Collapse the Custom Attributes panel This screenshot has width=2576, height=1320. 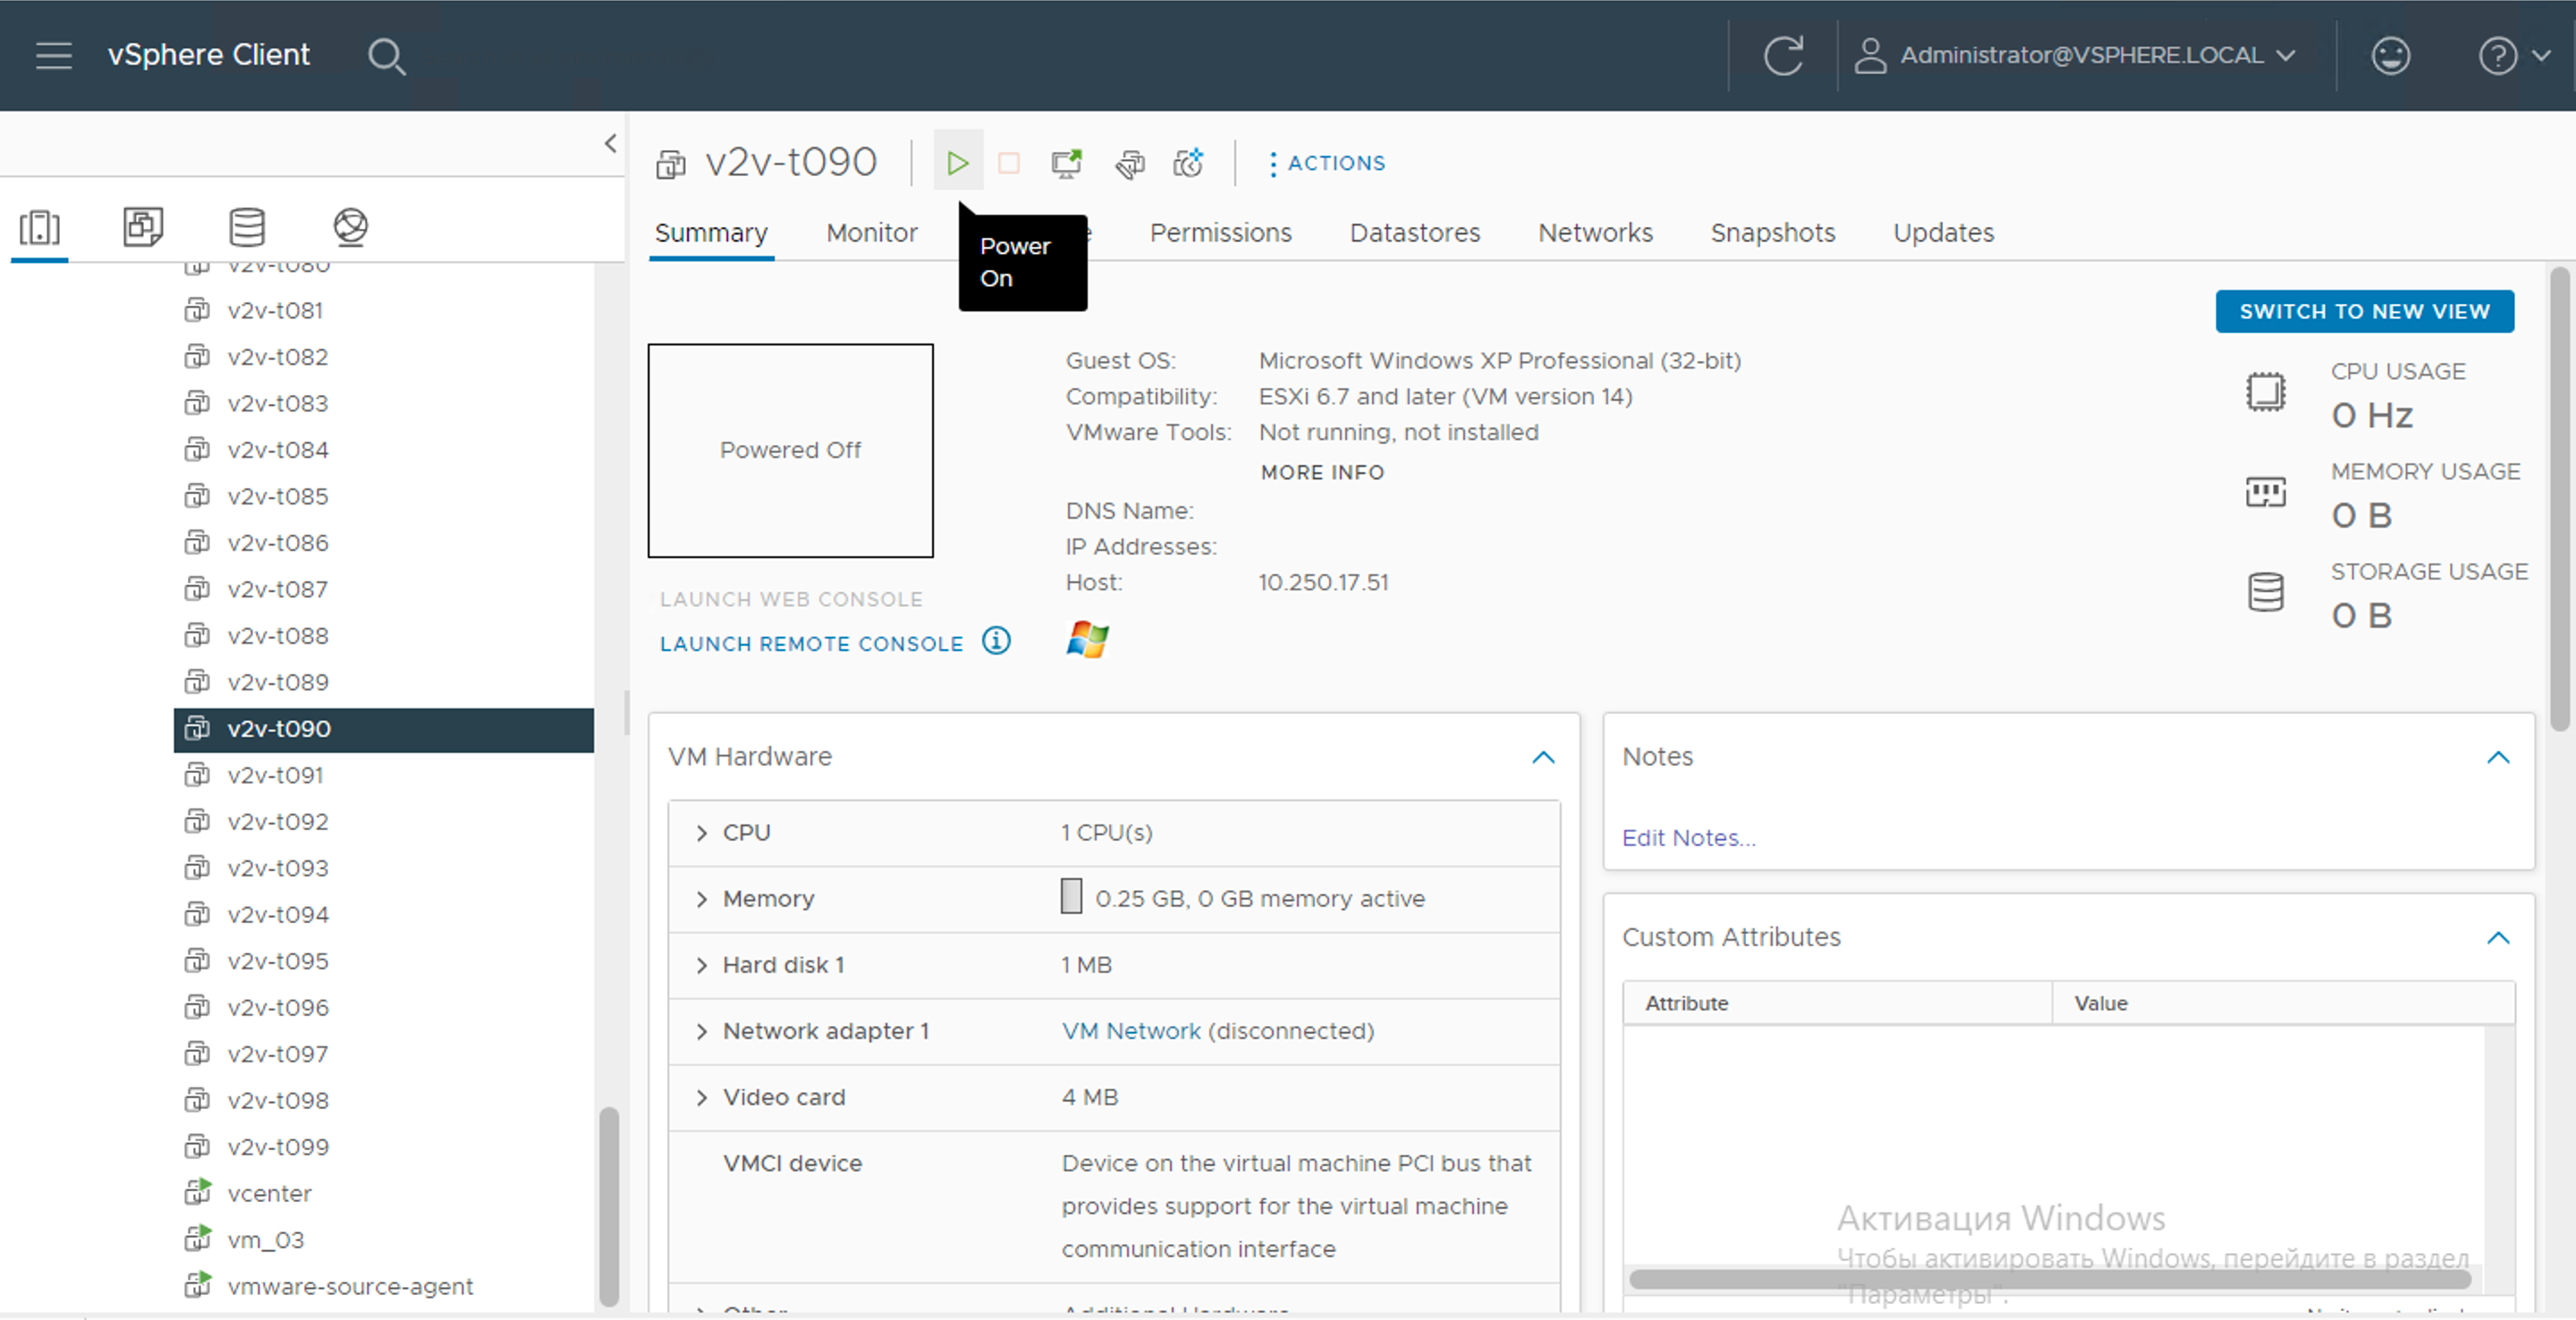point(2498,937)
